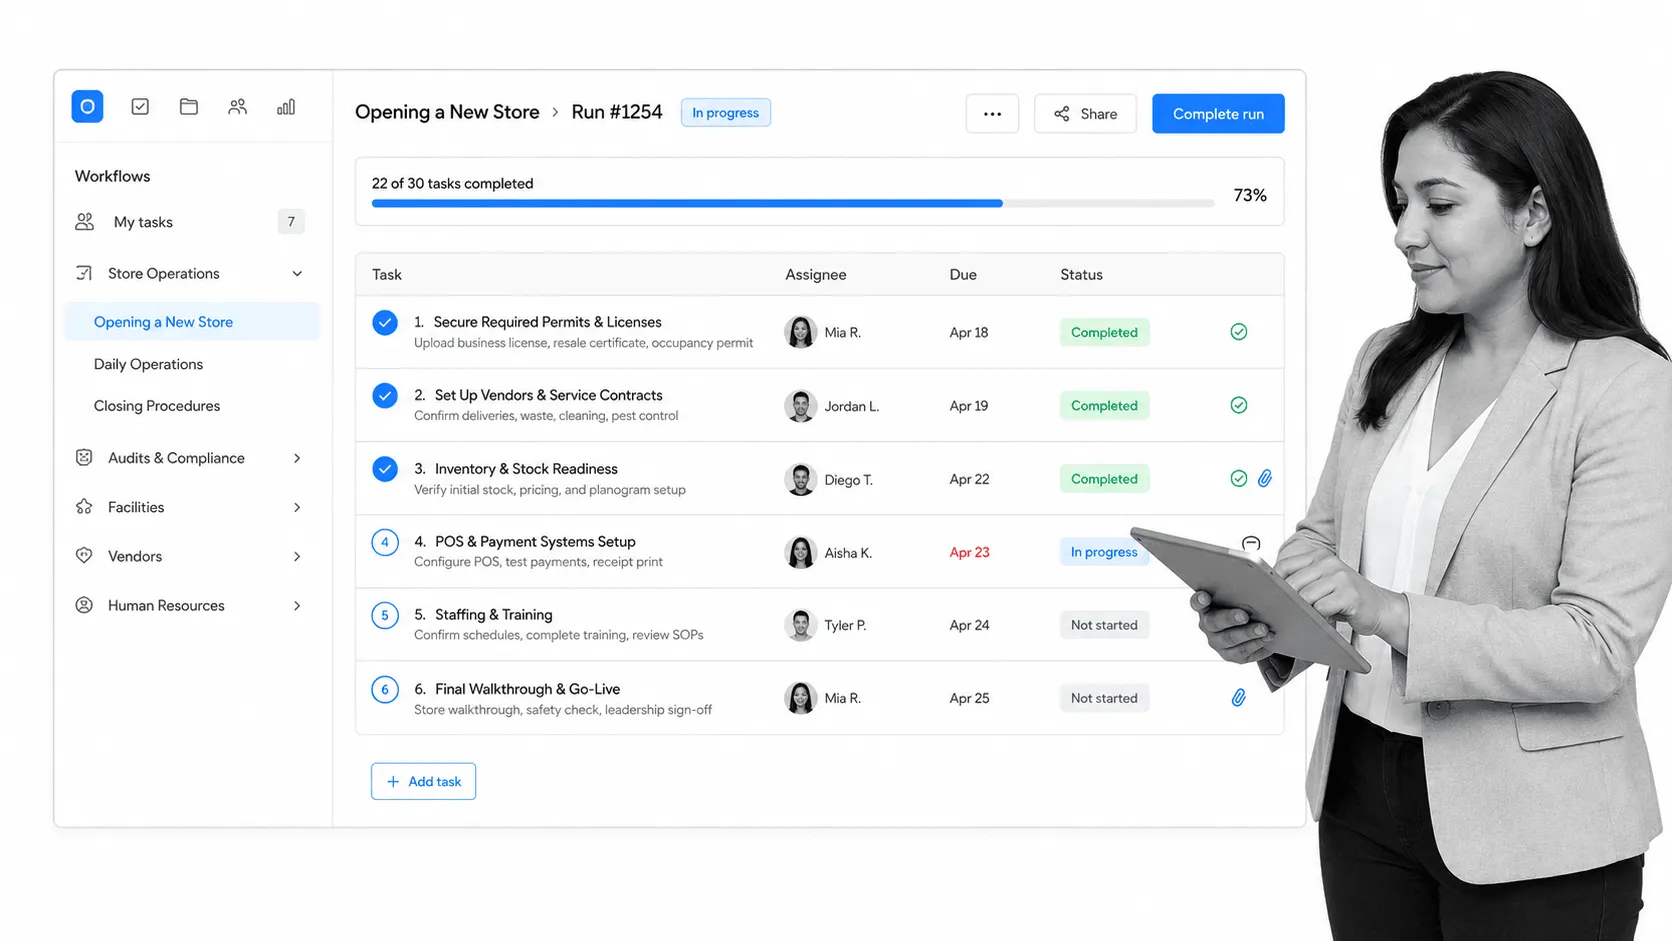Viewport: 1672px width, 941px height.
Task: Click the Run #1254 breadcrumb
Action: coord(617,112)
